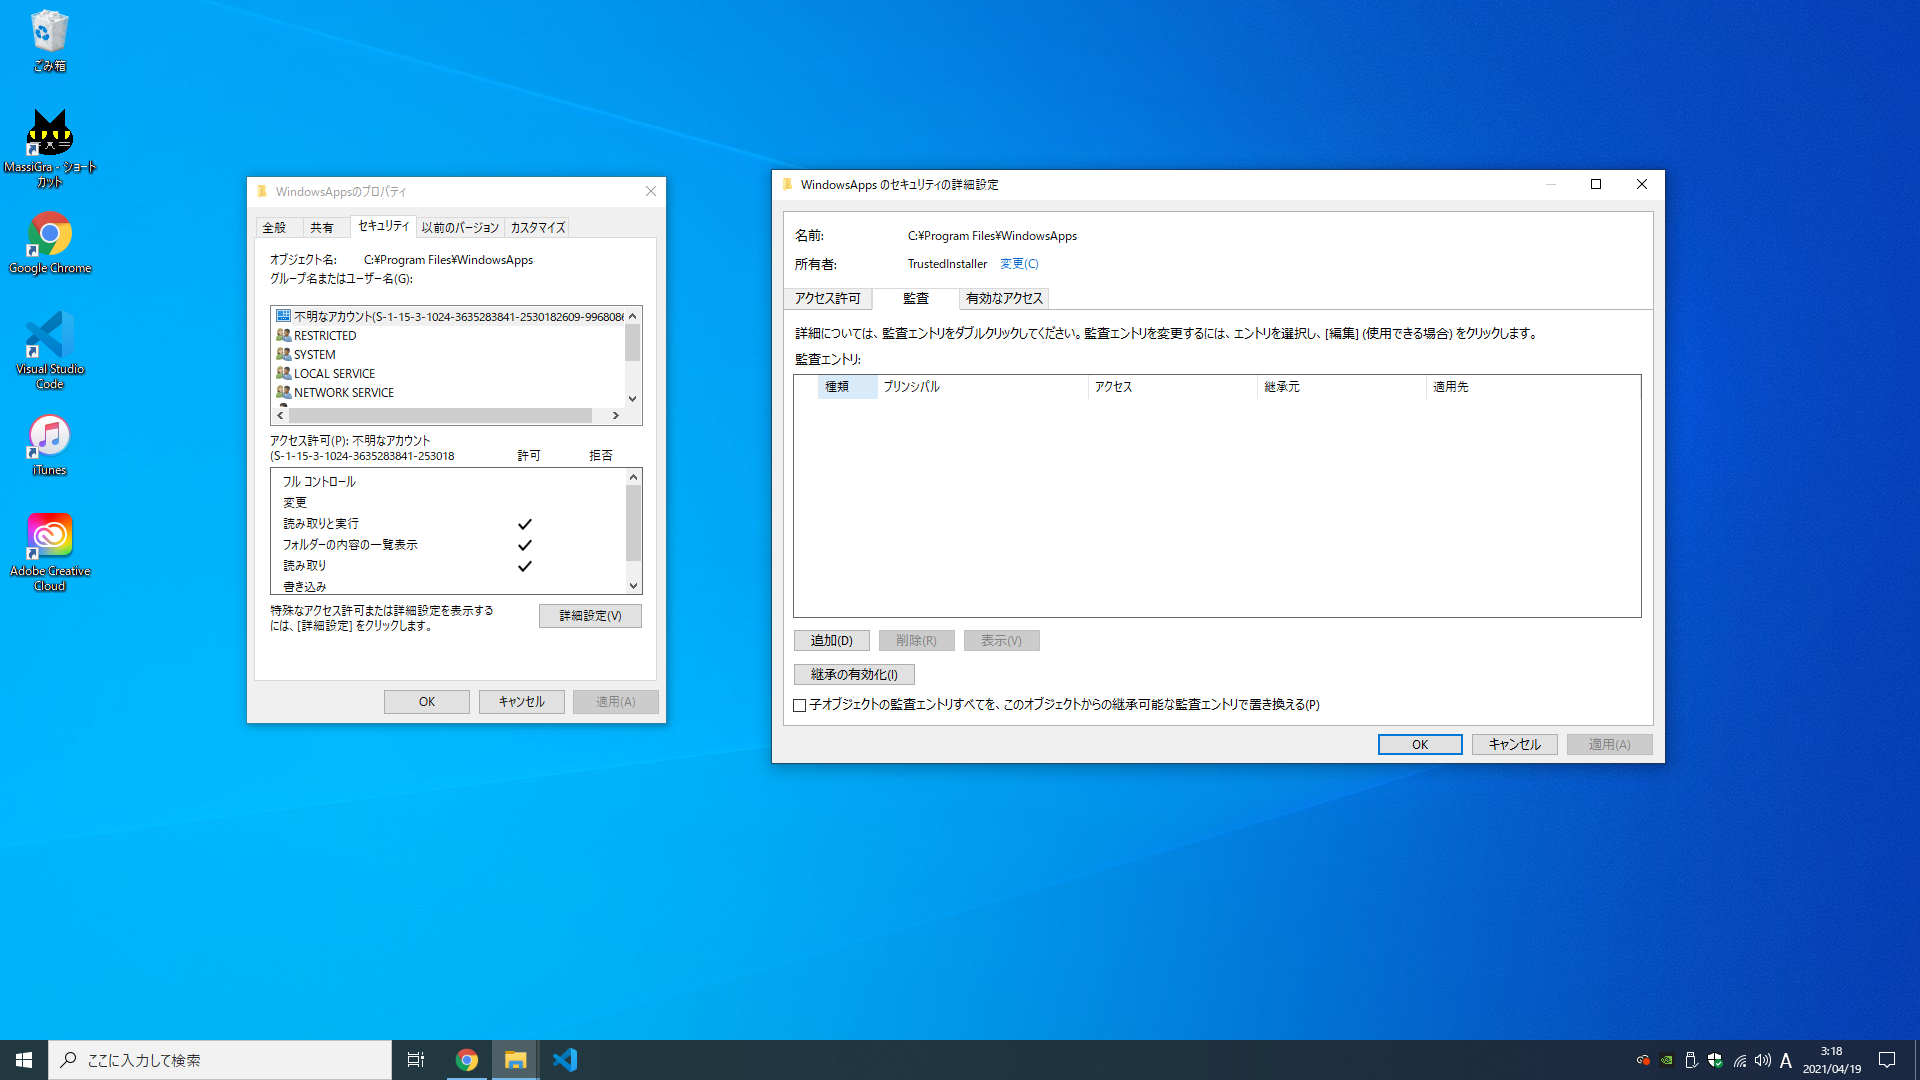This screenshot has width=1920, height=1080.
Task: Click the 継承の有効化(I) button
Action: 854,675
